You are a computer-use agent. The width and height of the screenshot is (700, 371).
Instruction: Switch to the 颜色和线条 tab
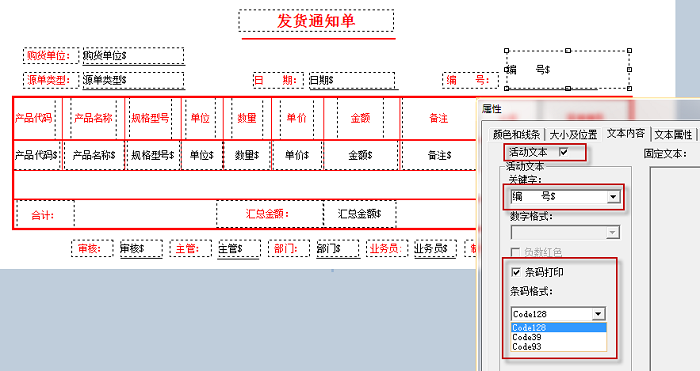coord(516,134)
